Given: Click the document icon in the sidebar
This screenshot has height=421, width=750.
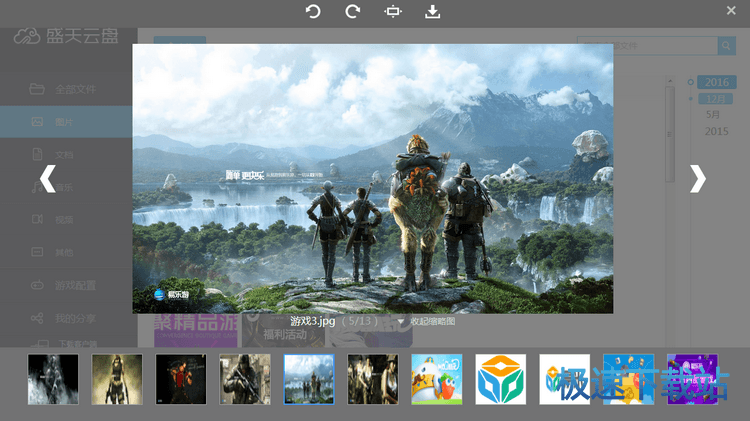Looking at the screenshot, I should pyautogui.click(x=37, y=154).
